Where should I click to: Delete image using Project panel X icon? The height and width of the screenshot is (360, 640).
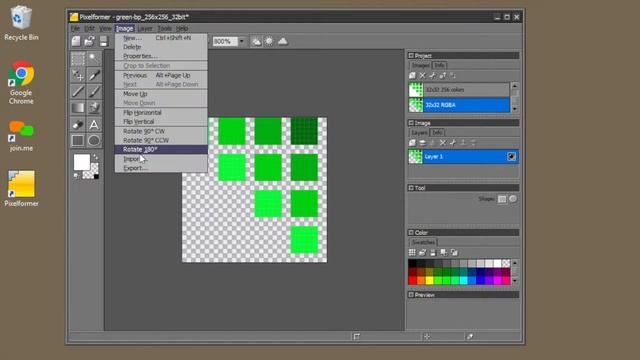pos(422,76)
